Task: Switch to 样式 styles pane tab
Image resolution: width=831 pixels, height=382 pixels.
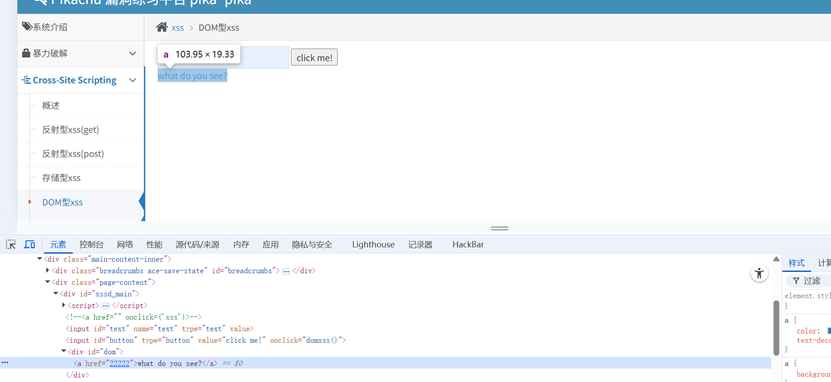Action: pos(796,263)
